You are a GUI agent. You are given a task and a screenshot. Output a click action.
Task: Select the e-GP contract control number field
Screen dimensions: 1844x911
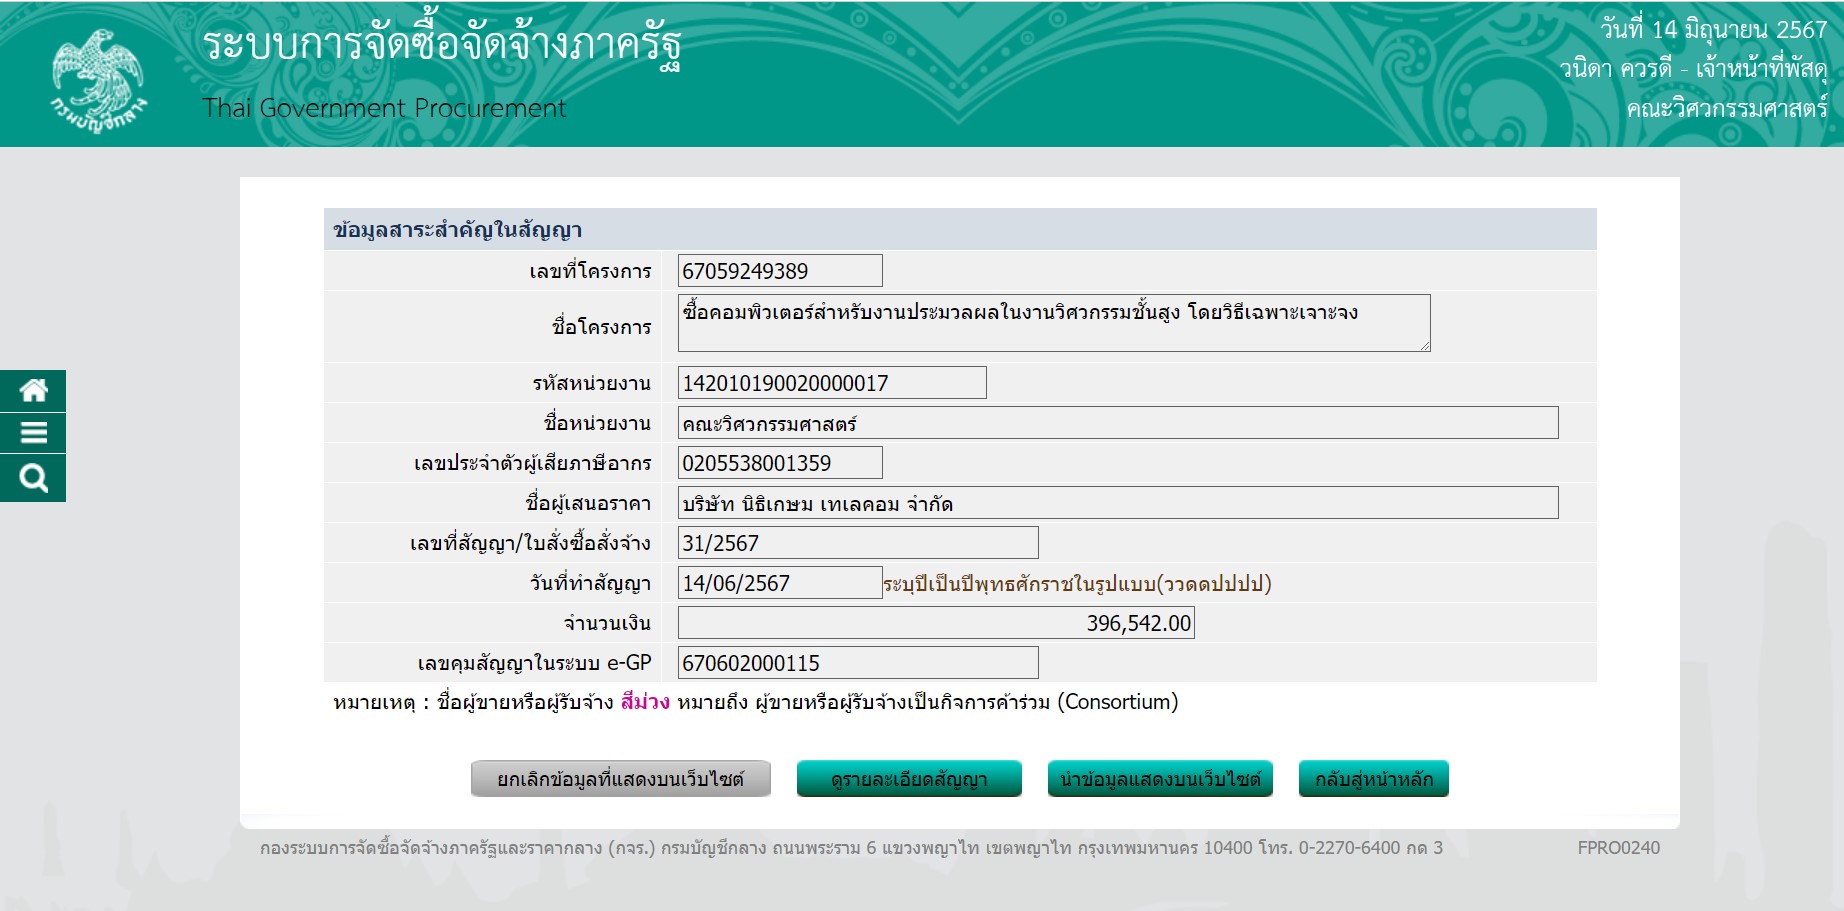pos(857,663)
